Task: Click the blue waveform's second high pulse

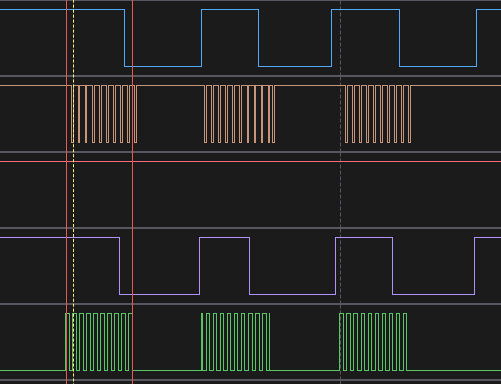Action: (x=230, y=38)
